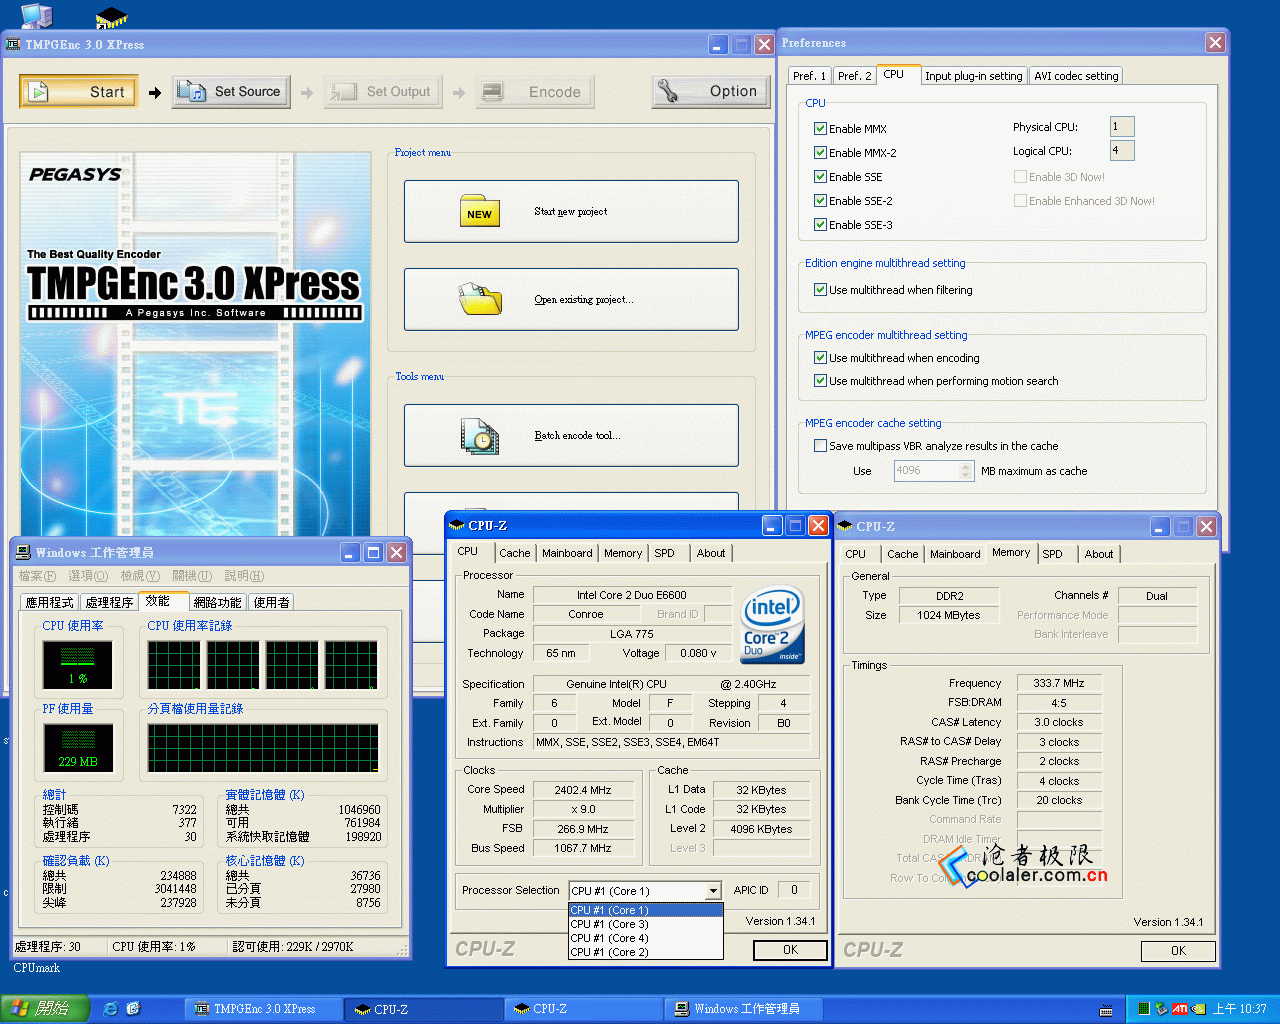Click the Core Speed 2402.4 MHz value
Screen dimensions: 1280x1024
click(x=583, y=790)
